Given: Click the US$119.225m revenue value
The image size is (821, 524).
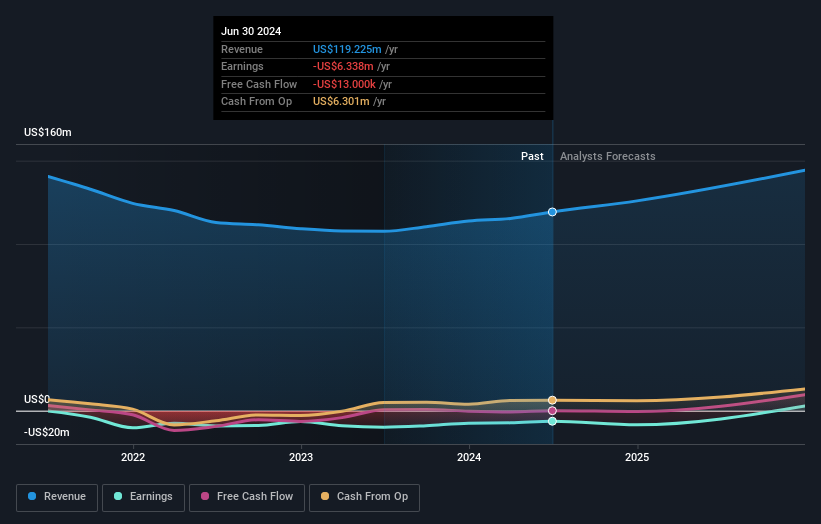Looking at the screenshot, I should [x=347, y=49].
